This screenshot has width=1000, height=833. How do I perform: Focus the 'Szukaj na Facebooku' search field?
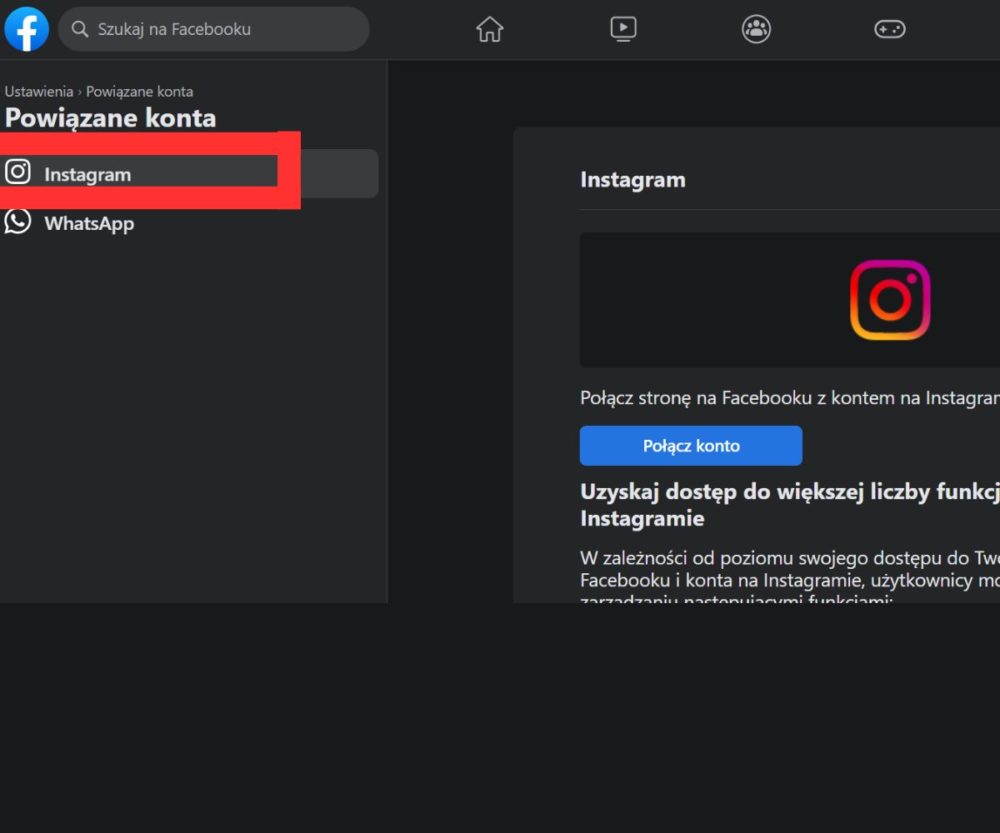214,29
